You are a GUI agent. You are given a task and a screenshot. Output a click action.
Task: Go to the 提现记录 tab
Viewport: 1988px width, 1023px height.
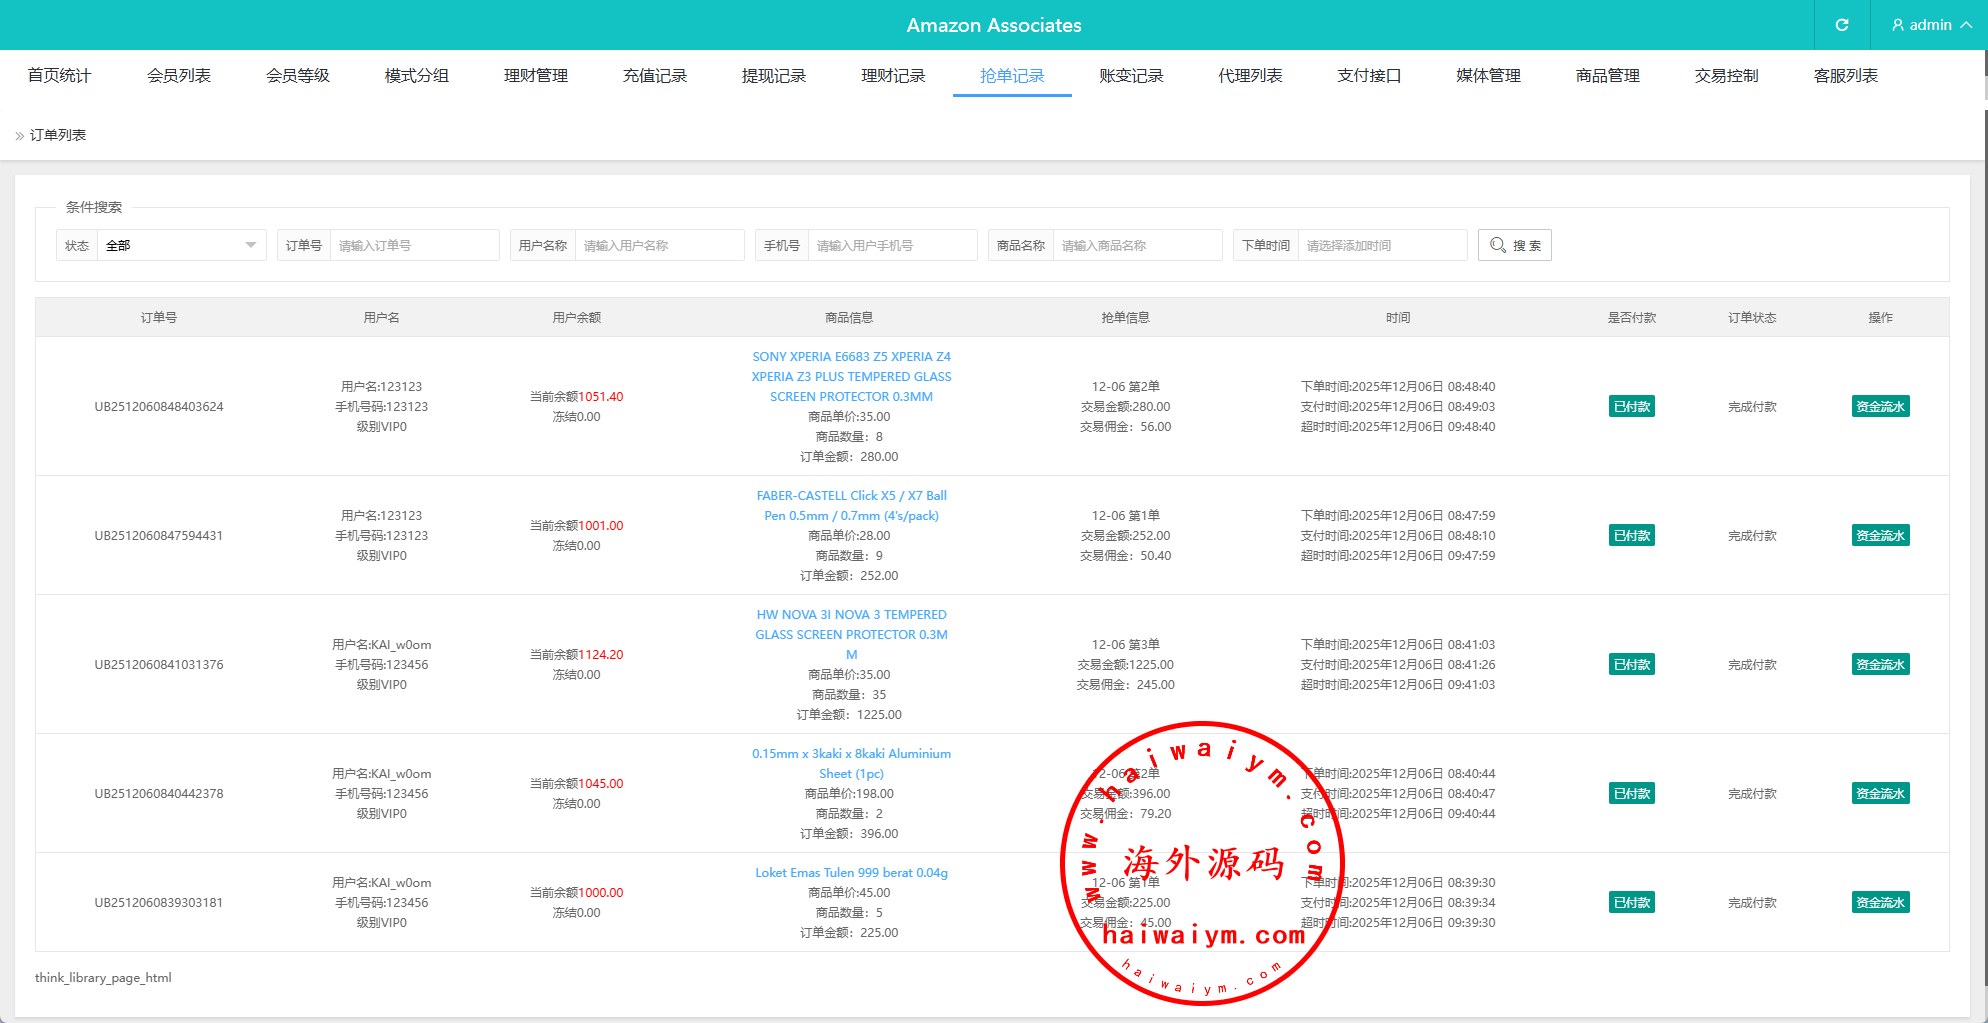coord(773,76)
